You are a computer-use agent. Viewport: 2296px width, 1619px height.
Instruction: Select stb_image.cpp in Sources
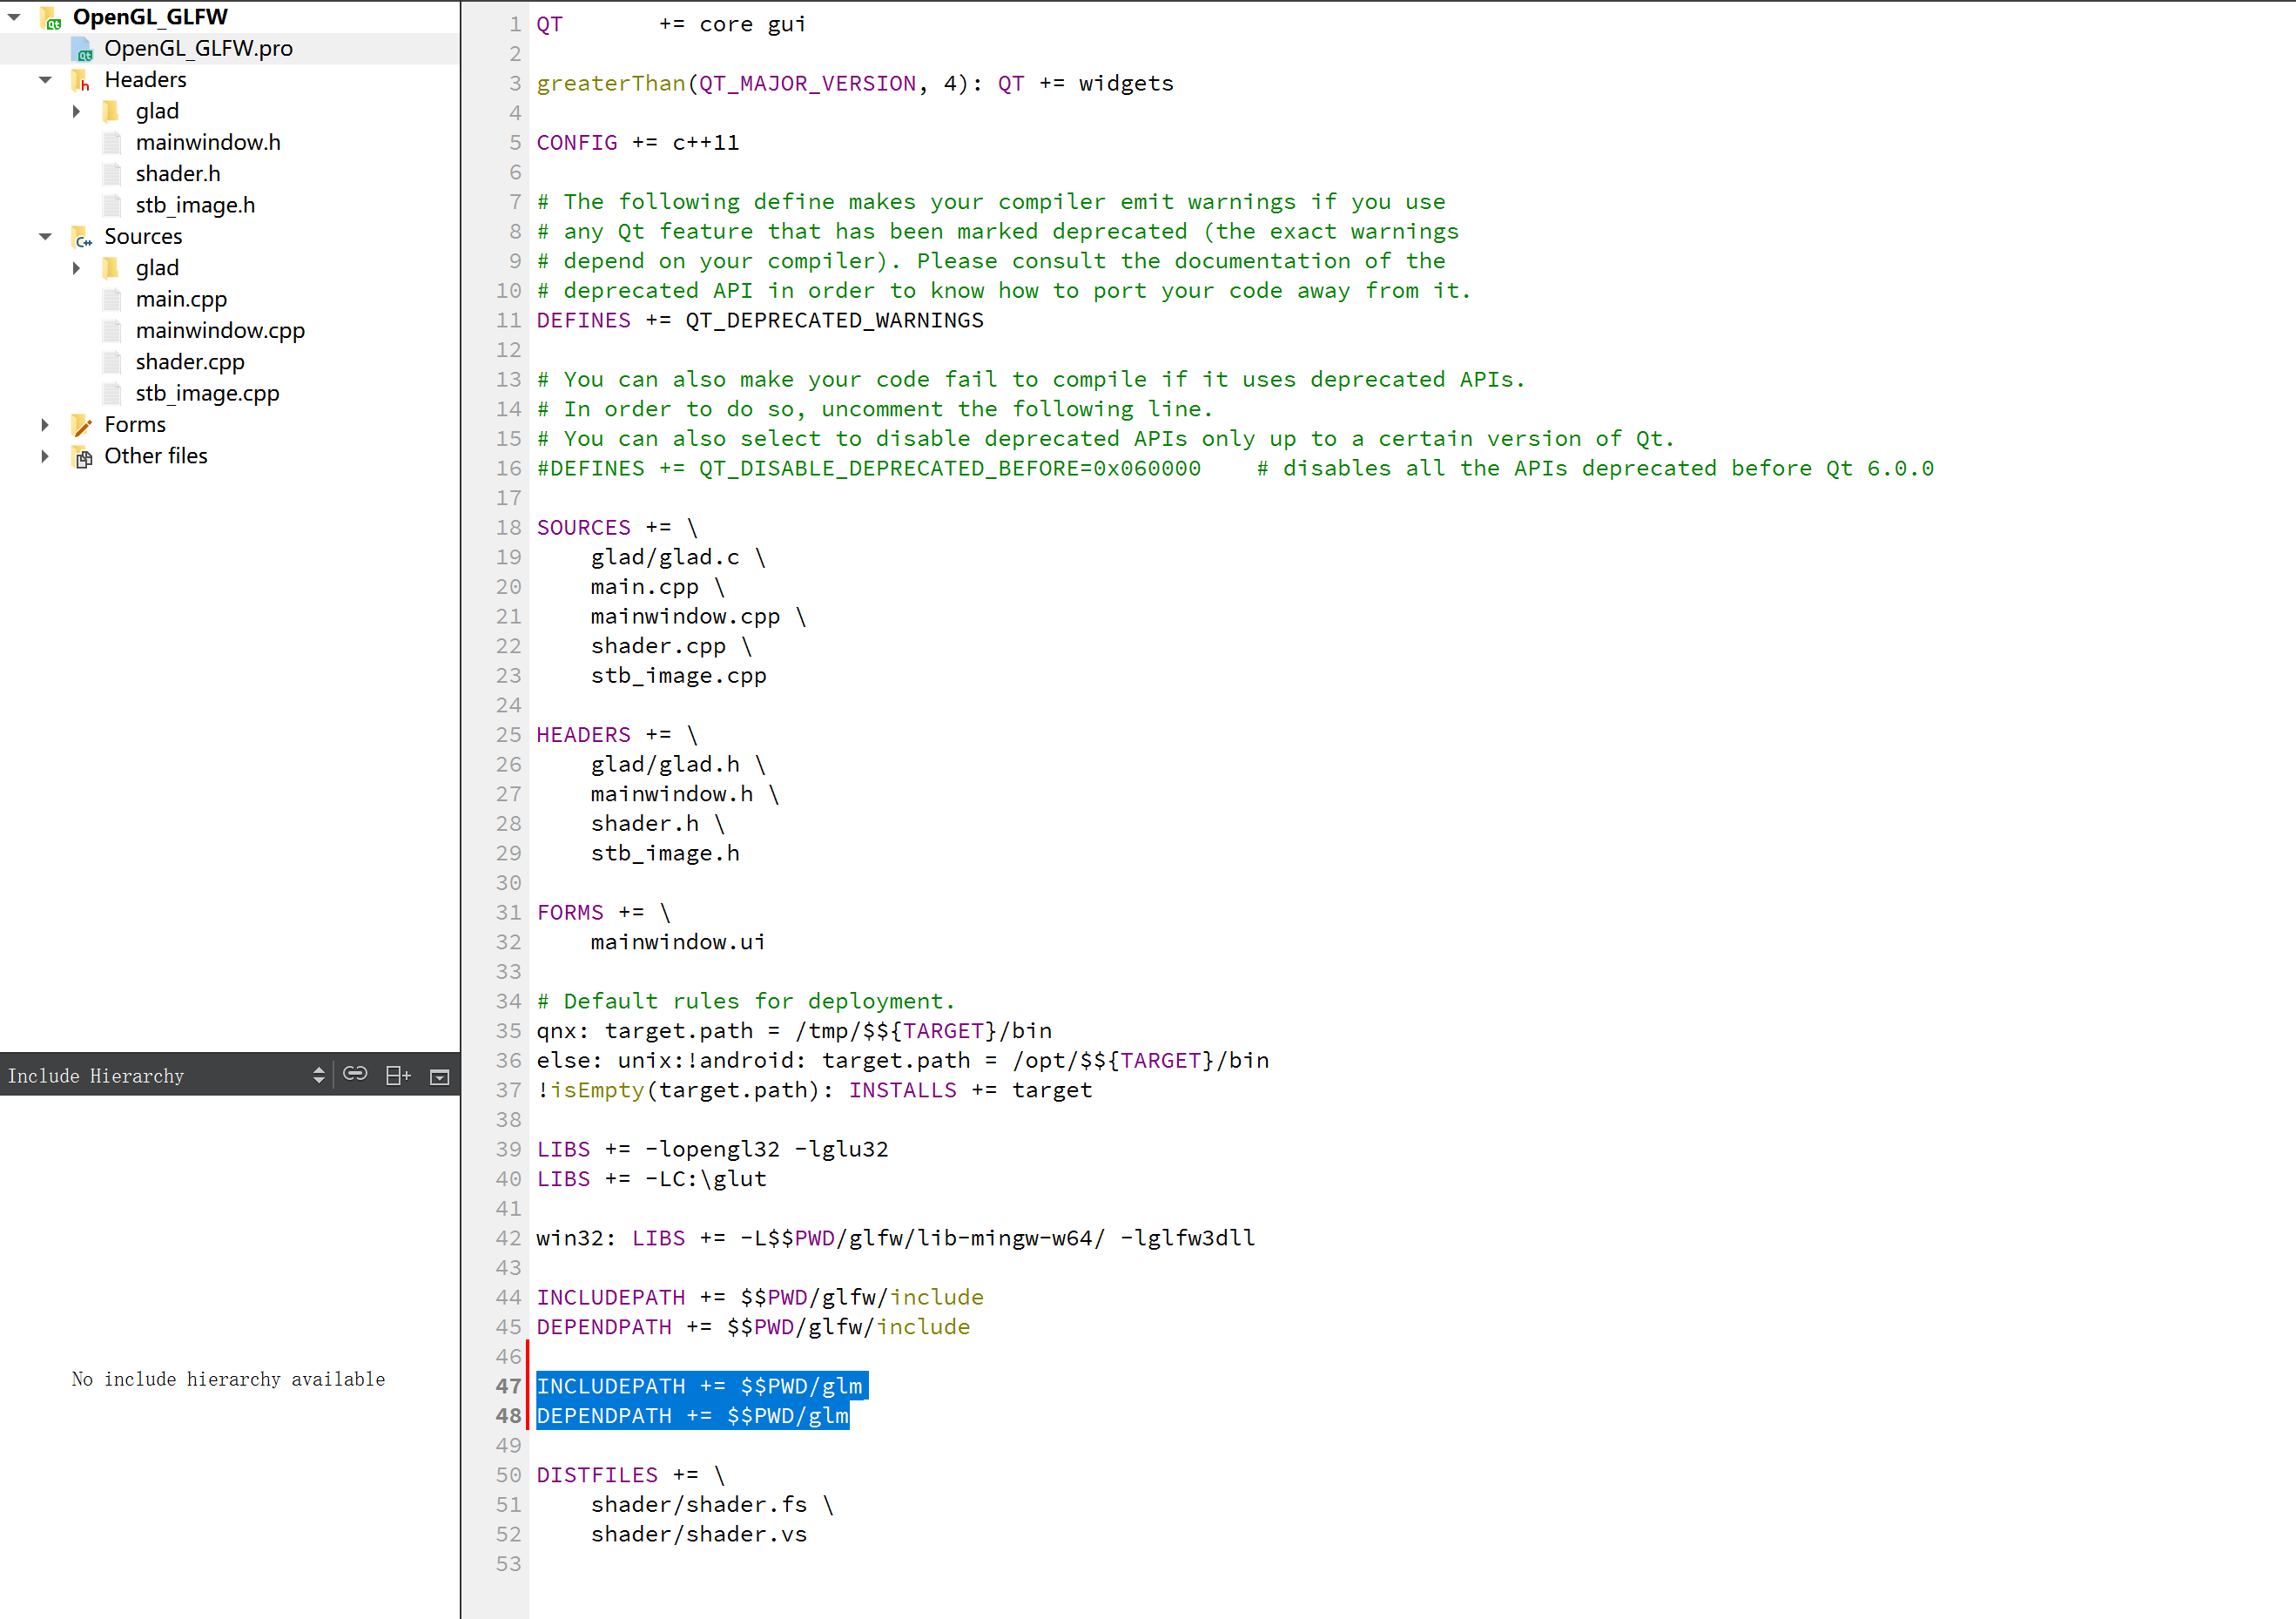207,393
